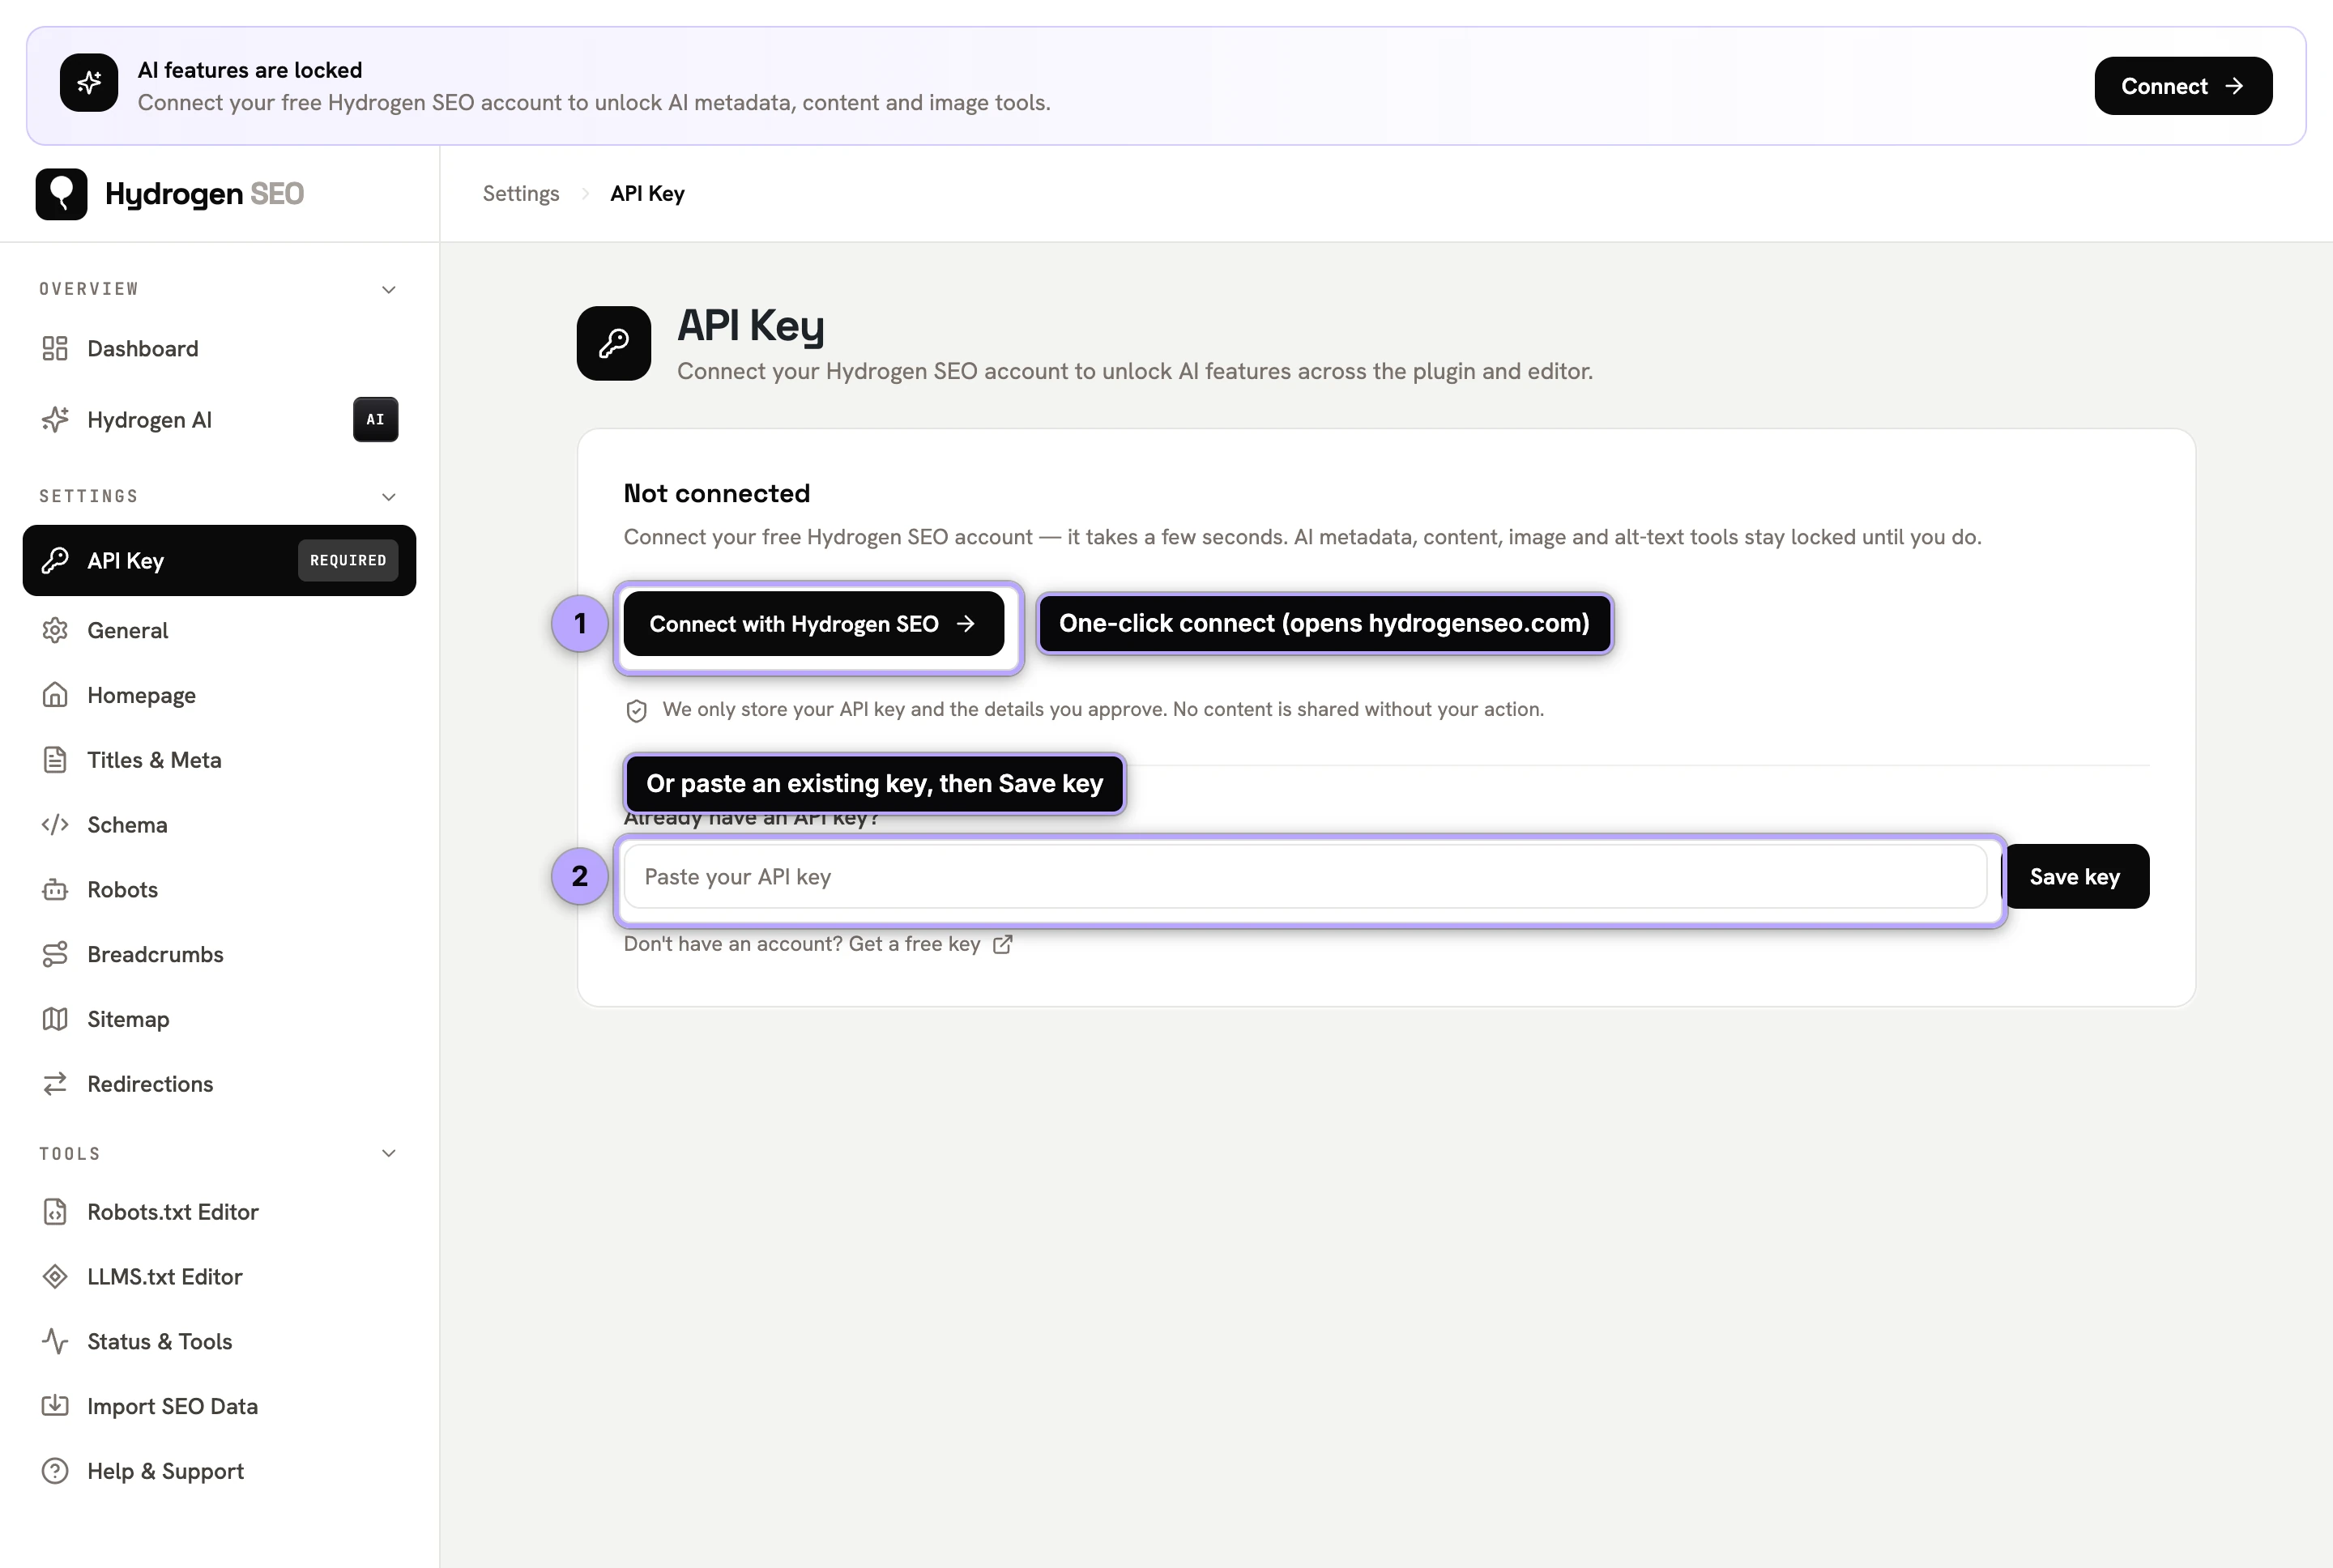Click the Import SEO Data download icon
The height and width of the screenshot is (1568, 2333).
[x=55, y=1406]
